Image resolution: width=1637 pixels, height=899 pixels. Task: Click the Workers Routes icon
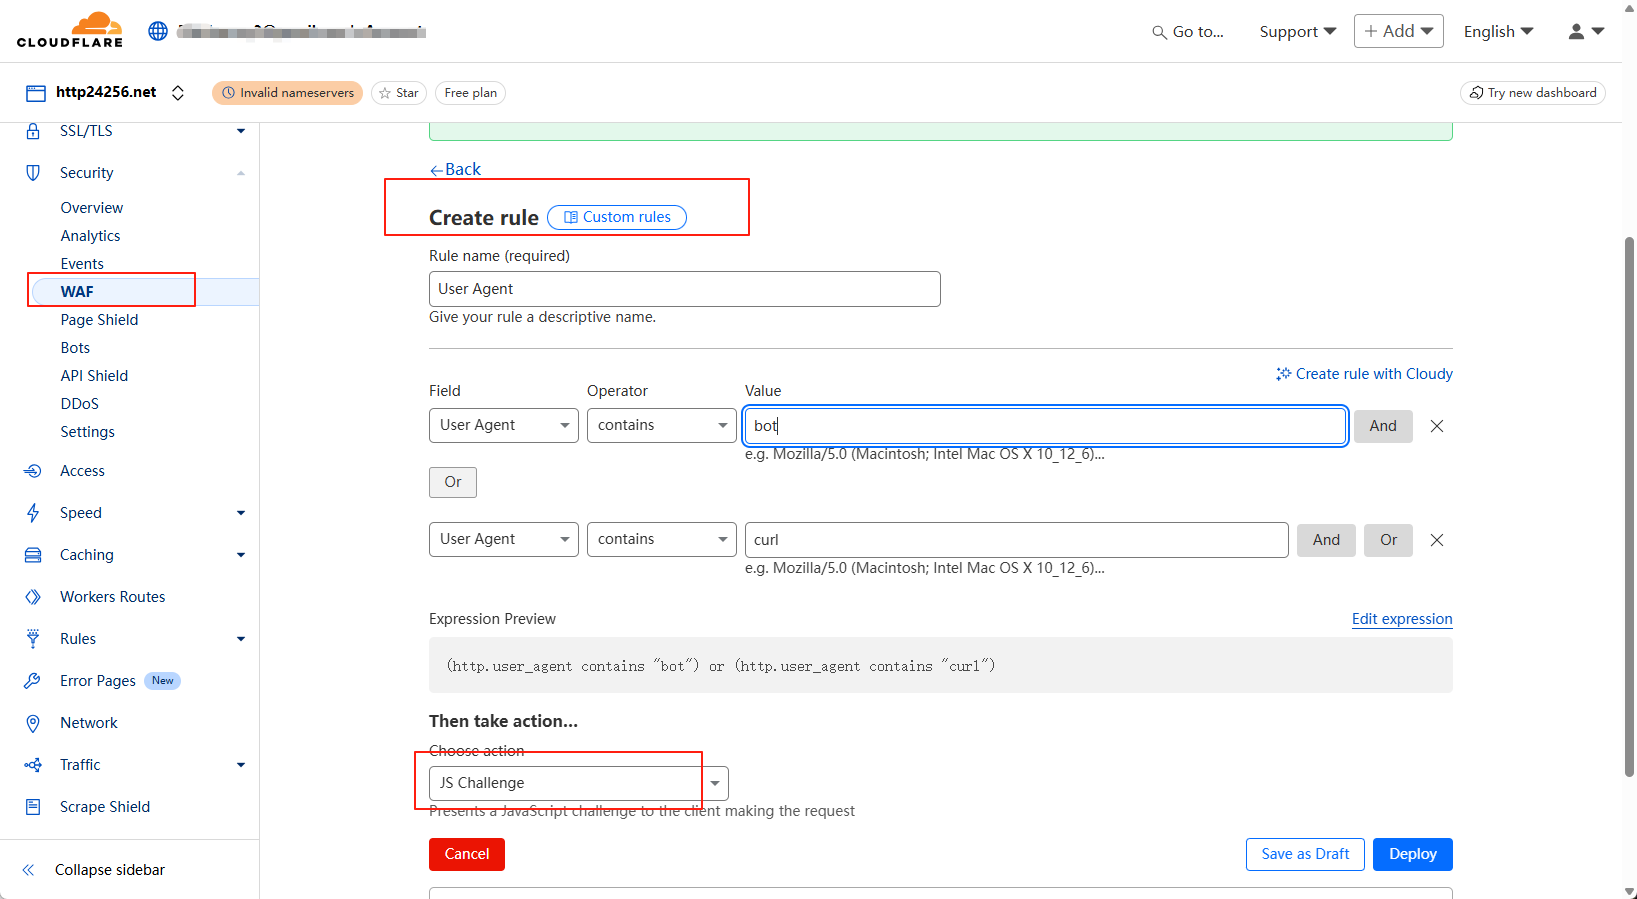pos(33,597)
